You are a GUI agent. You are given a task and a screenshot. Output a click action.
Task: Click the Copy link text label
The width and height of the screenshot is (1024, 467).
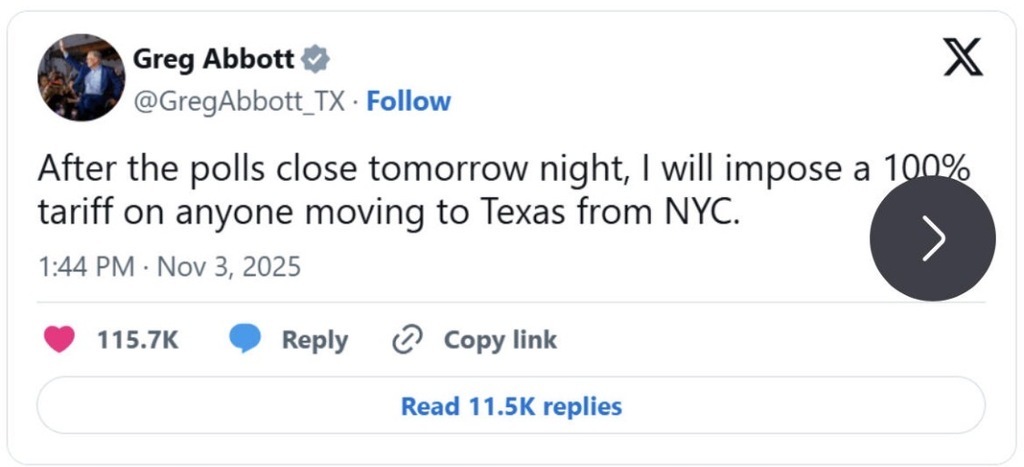[500, 340]
